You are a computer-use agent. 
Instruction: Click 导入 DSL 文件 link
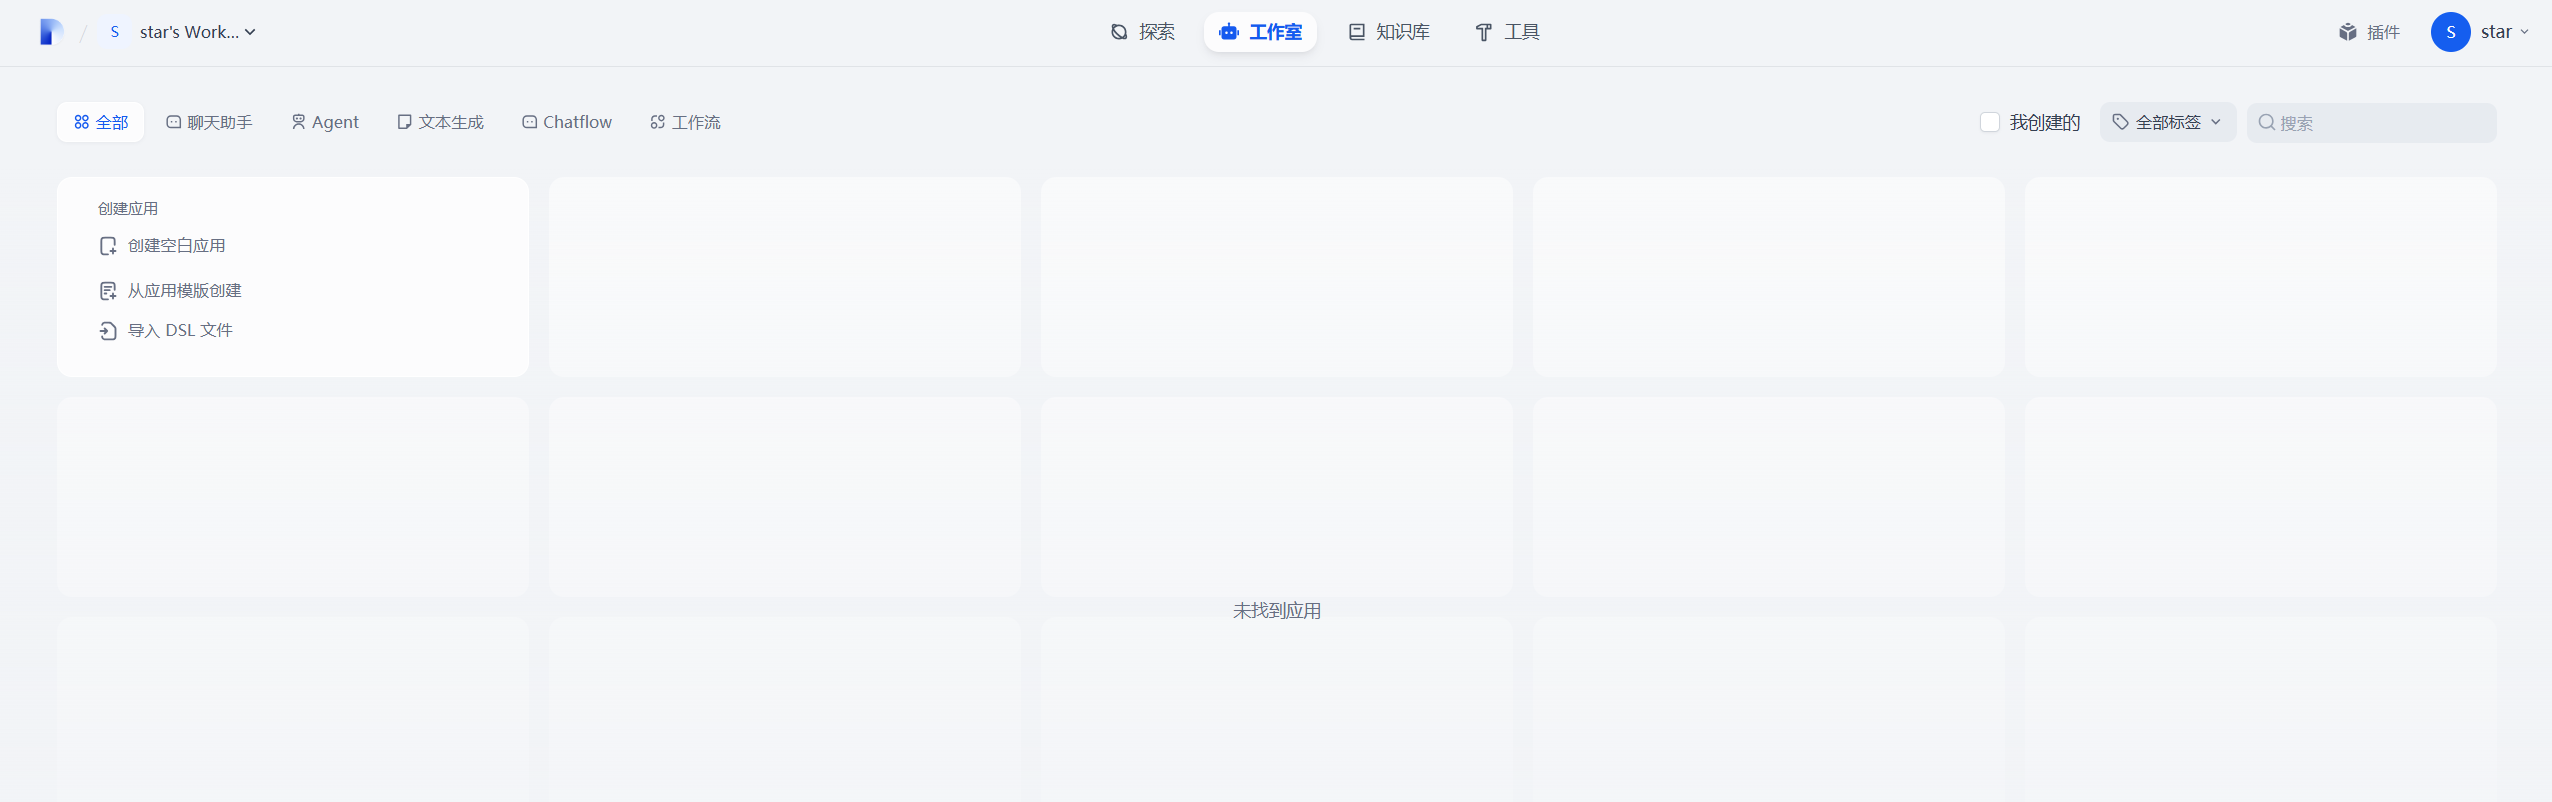(180, 331)
